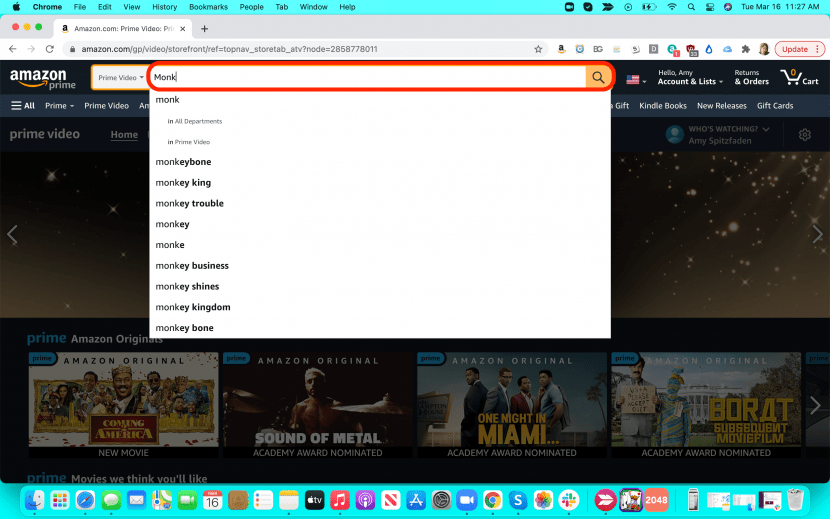Click the Chrome profile avatar
Image resolution: width=830 pixels, height=519 pixels.
pos(764,49)
